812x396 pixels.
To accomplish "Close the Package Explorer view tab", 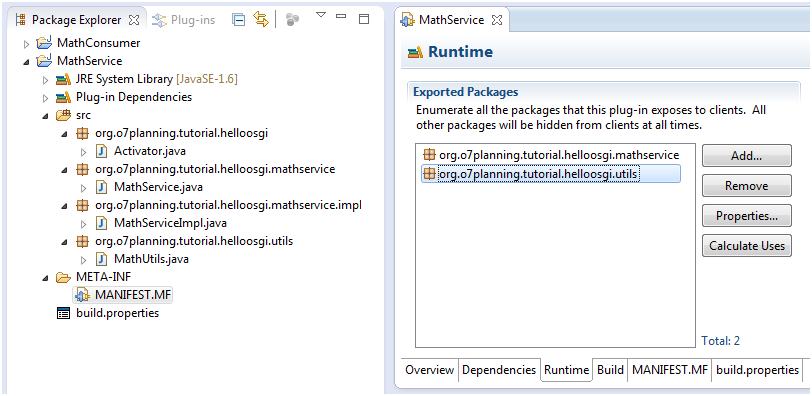I will pos(134,20).
